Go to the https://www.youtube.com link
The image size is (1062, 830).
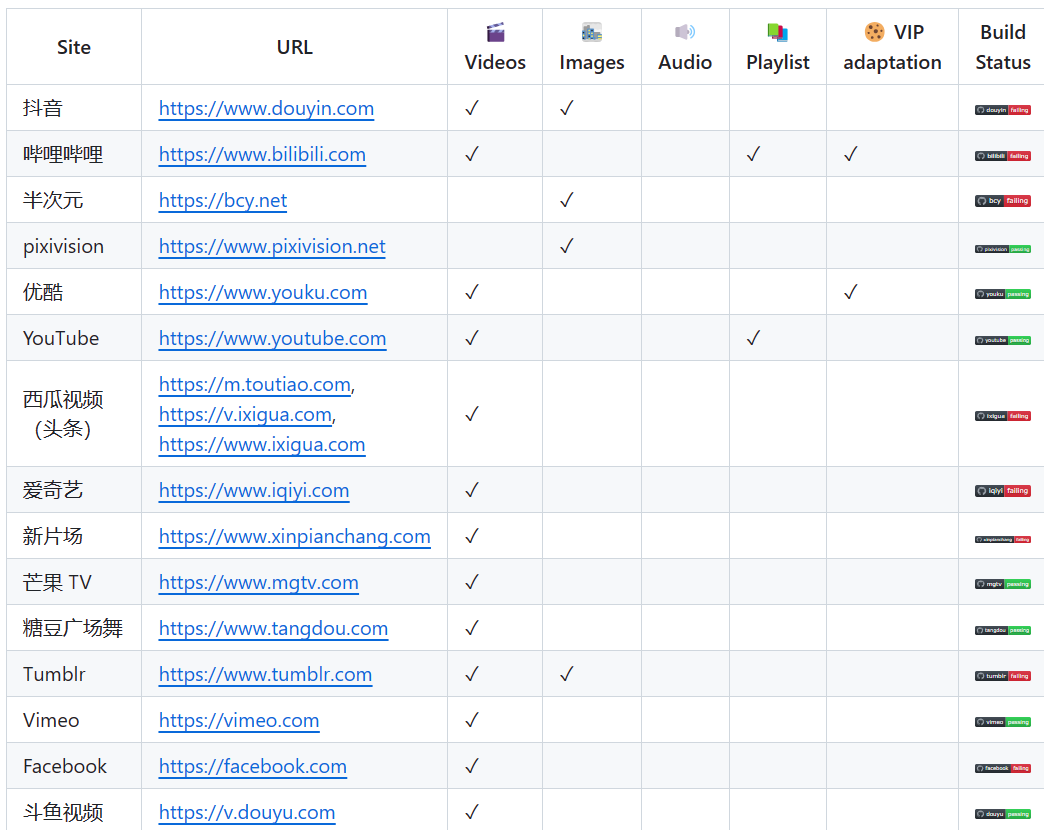[272, 339]
